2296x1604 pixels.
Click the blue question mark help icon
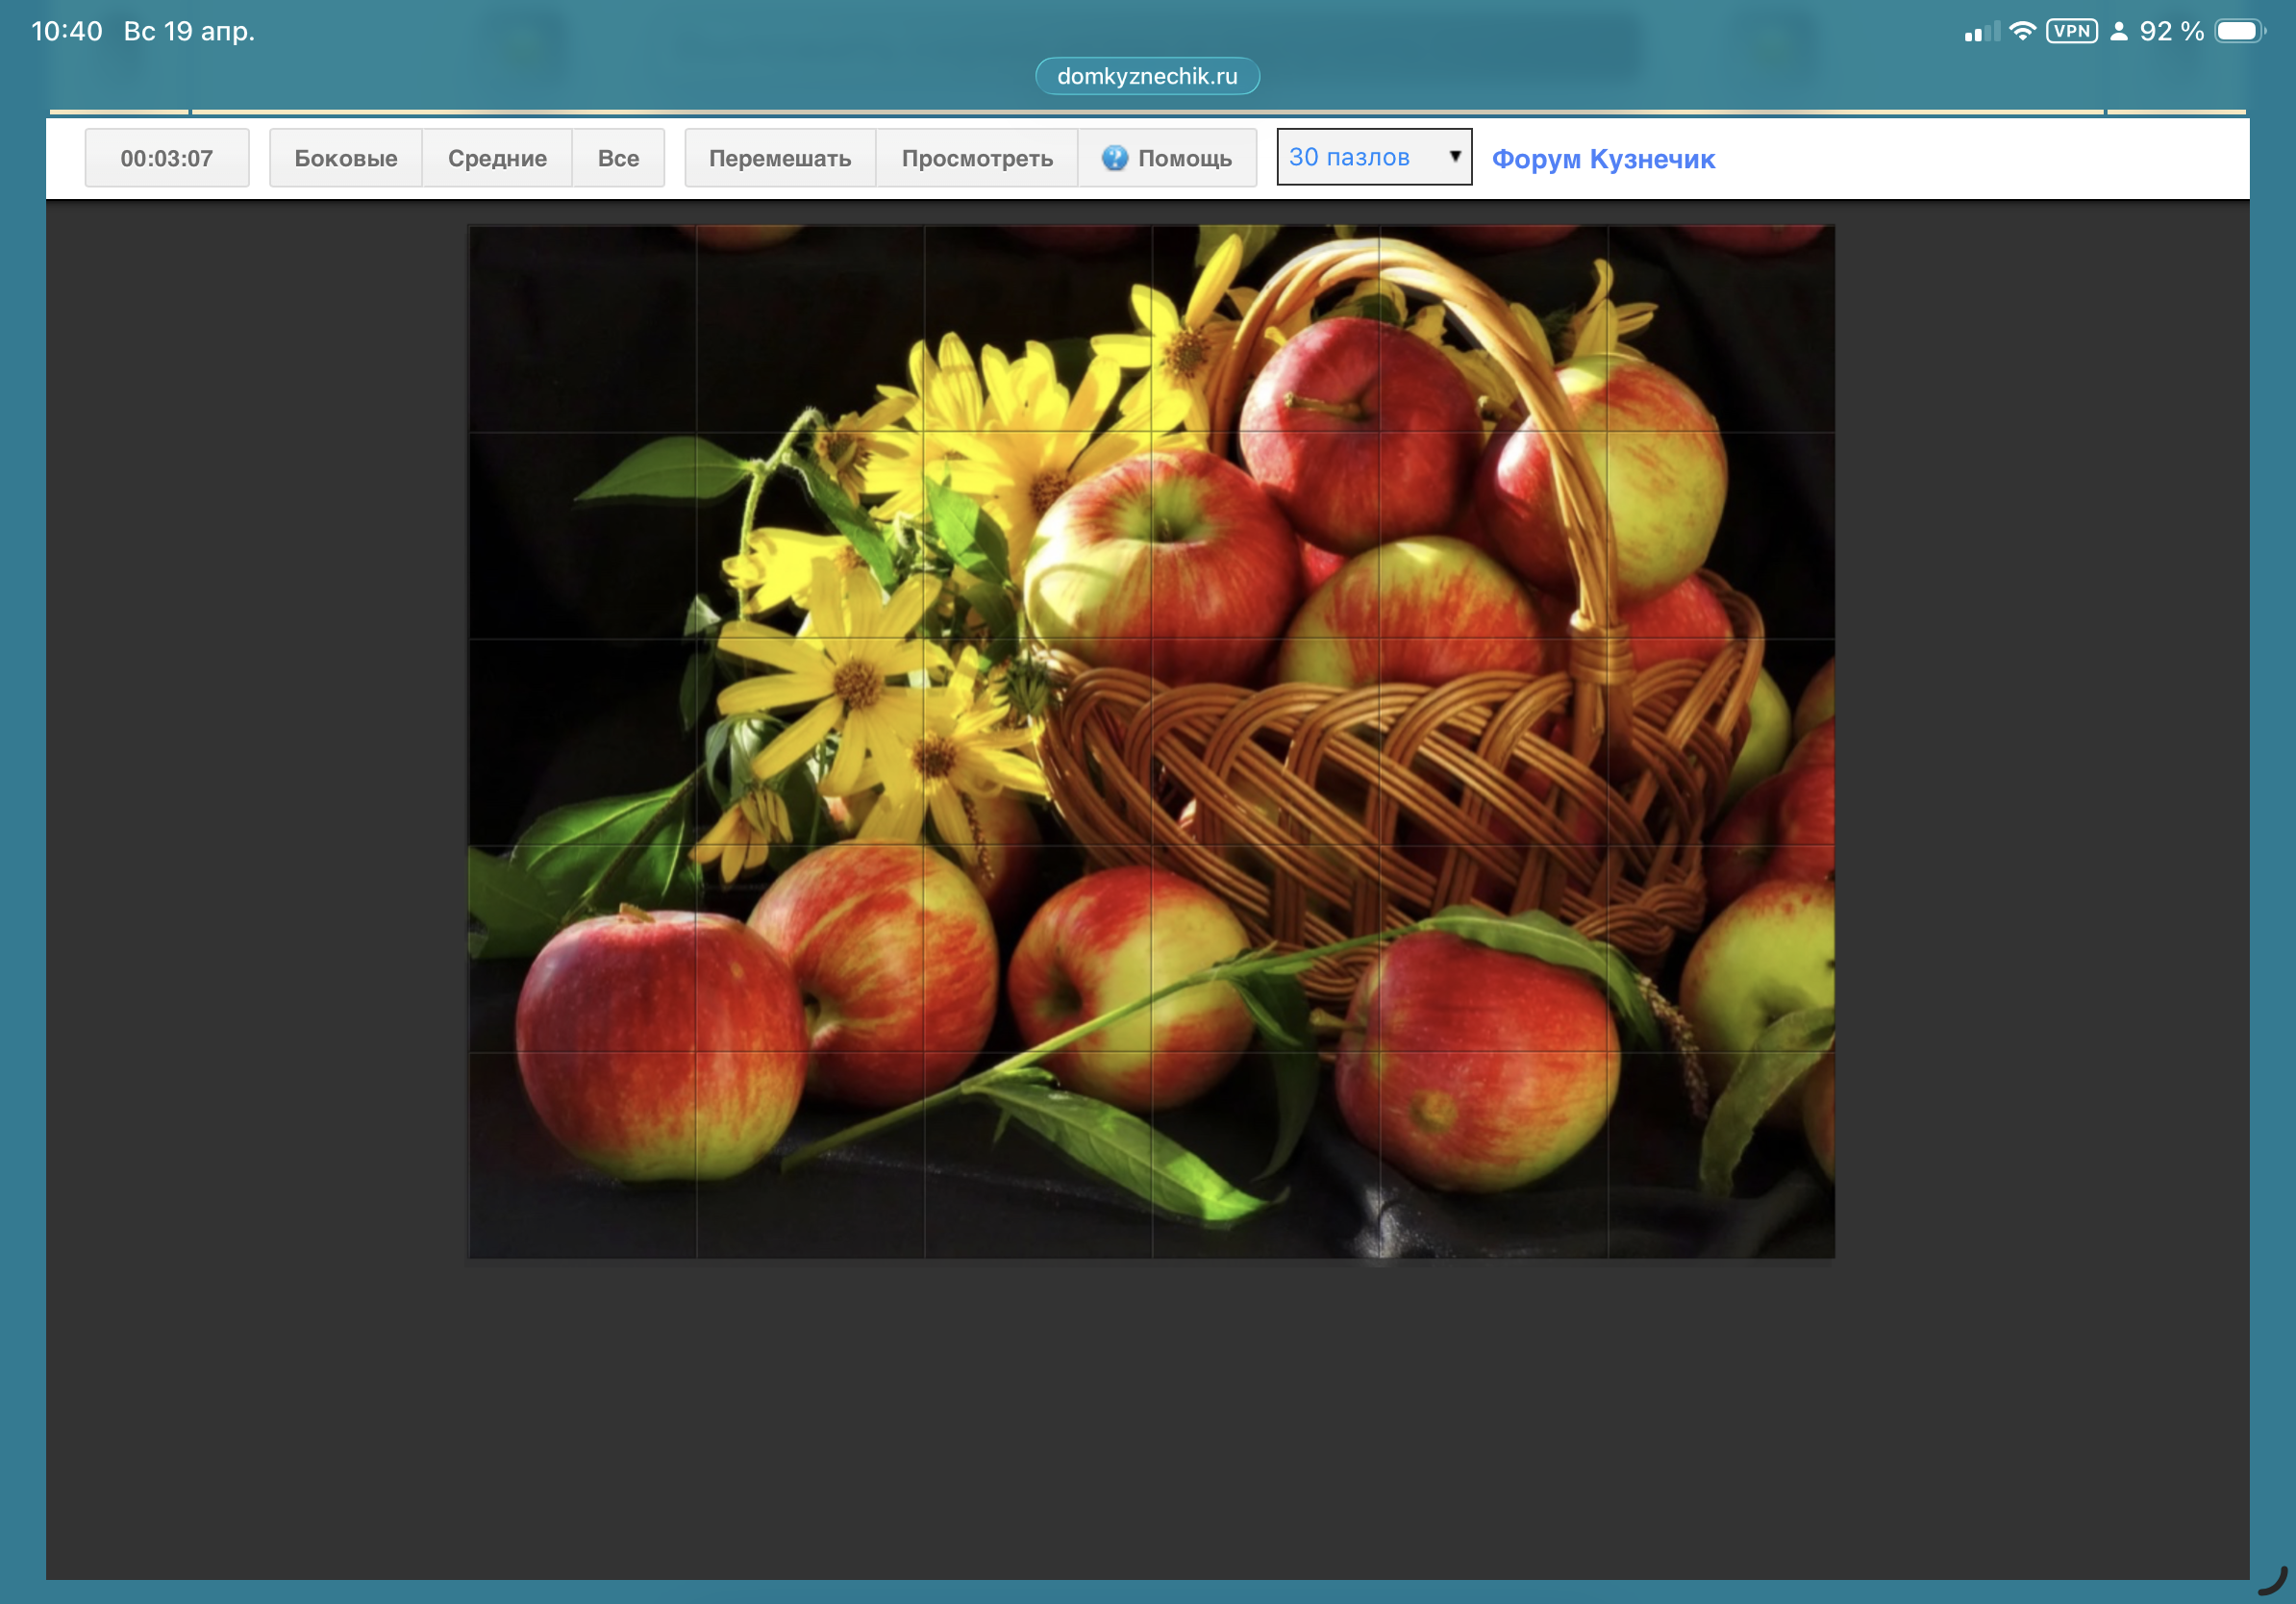point(1114,158)
